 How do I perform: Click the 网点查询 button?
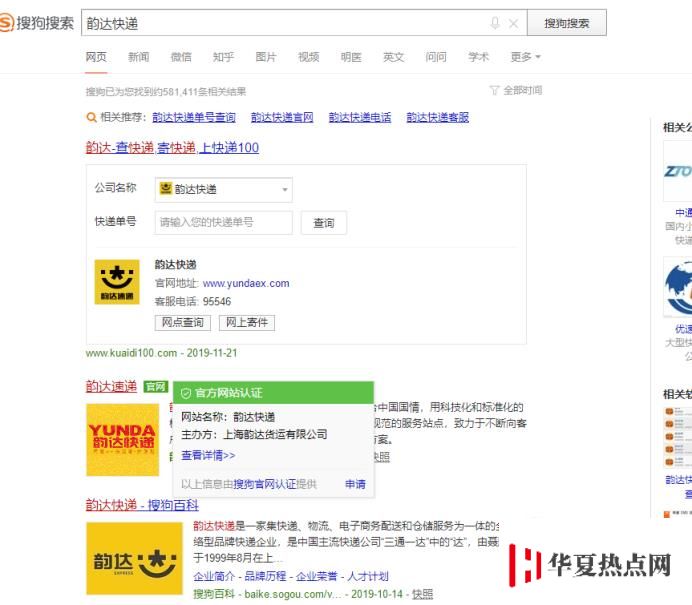(x=183, y=323)
